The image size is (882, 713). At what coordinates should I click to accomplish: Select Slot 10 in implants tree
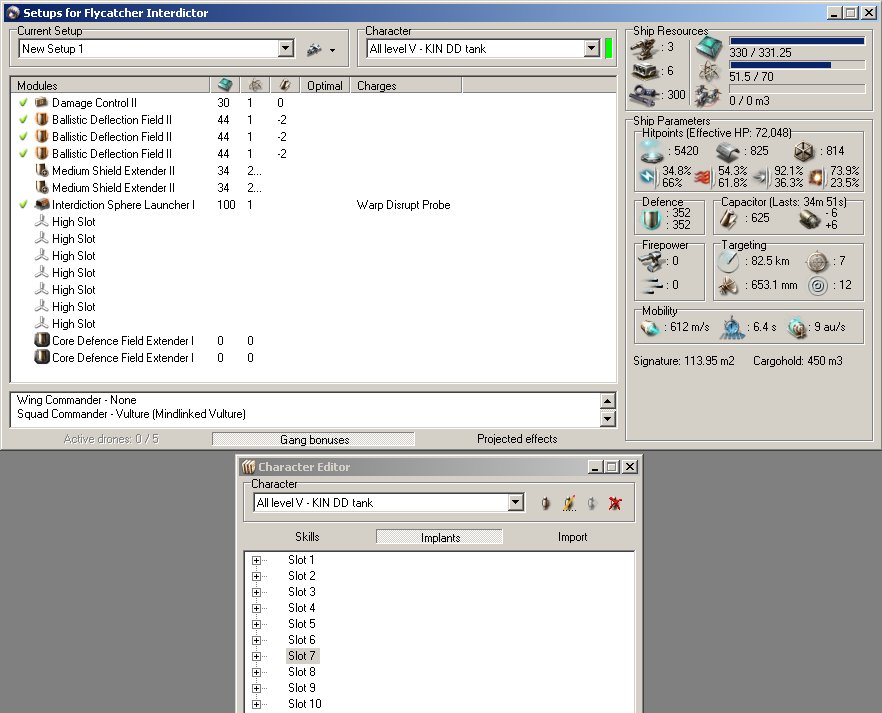pos(304,704)
